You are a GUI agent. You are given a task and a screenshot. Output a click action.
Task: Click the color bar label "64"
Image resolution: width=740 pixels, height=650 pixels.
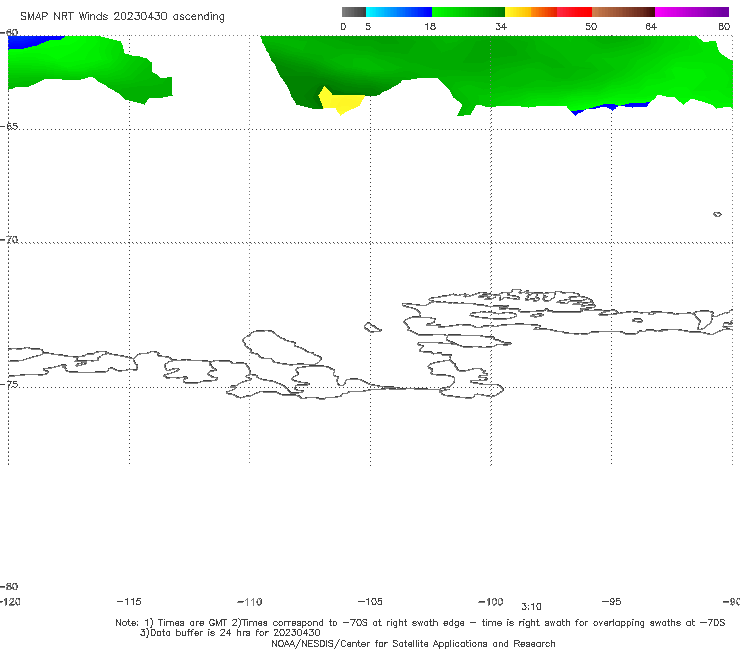[651, 26]
